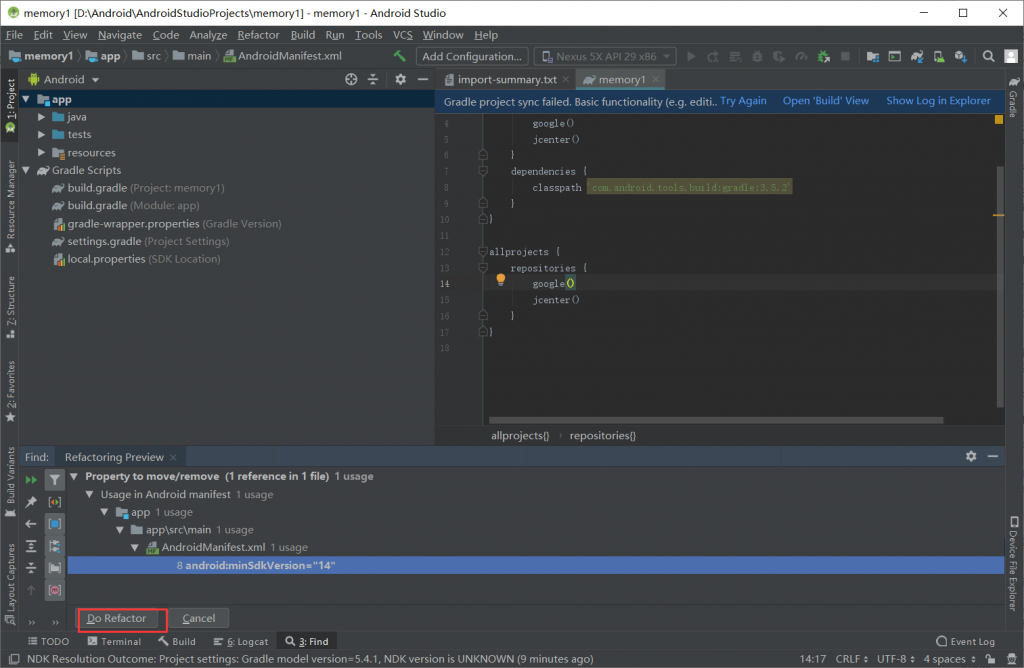
Task: Expand the tests folder node
Action: click(x=41, y=135)
